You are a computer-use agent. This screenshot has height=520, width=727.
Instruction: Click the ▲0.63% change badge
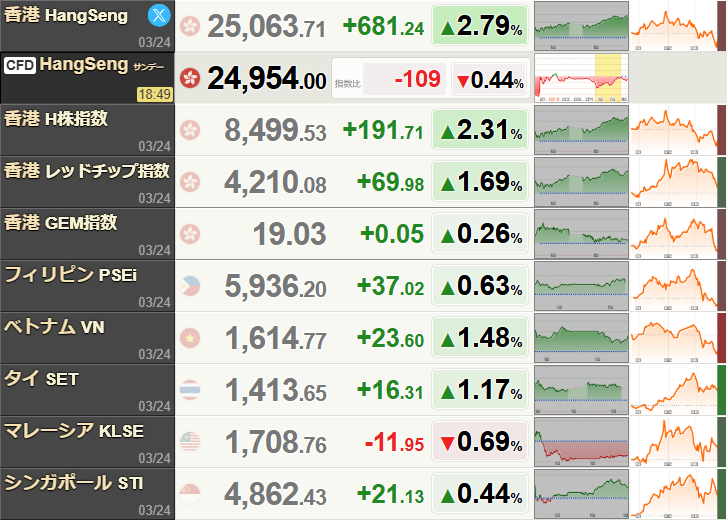click(480, 285)
